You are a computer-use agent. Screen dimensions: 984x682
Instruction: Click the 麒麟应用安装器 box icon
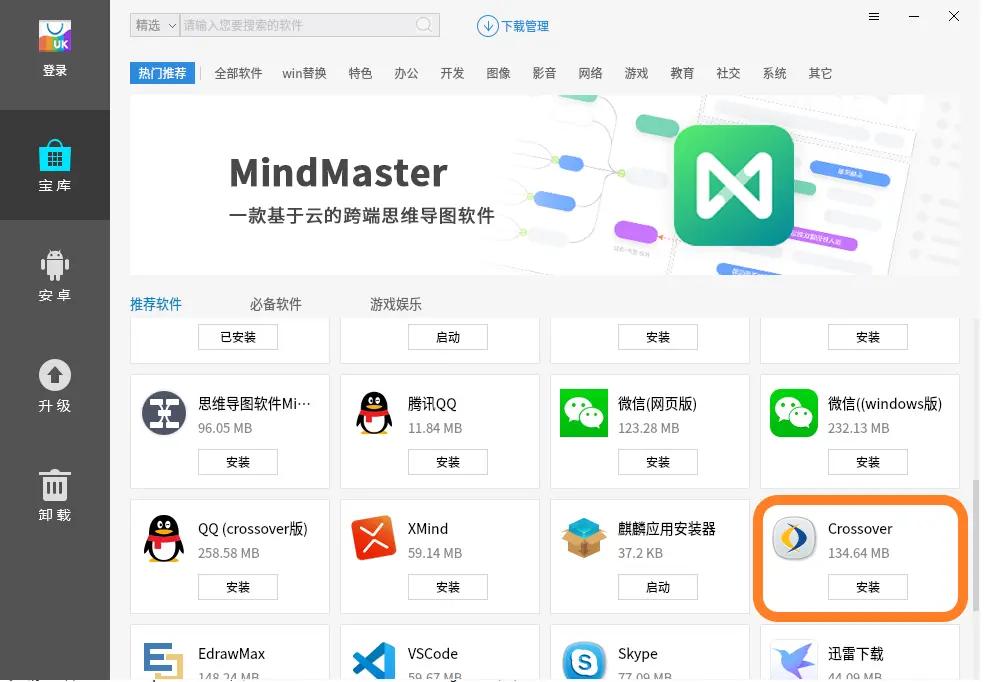[x=584, y=538]
